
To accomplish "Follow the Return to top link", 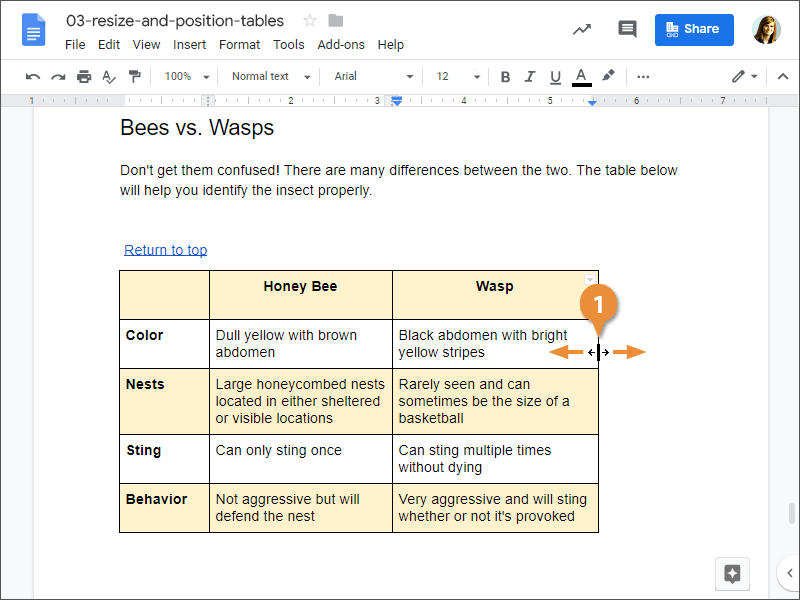I will click(166, 250).
